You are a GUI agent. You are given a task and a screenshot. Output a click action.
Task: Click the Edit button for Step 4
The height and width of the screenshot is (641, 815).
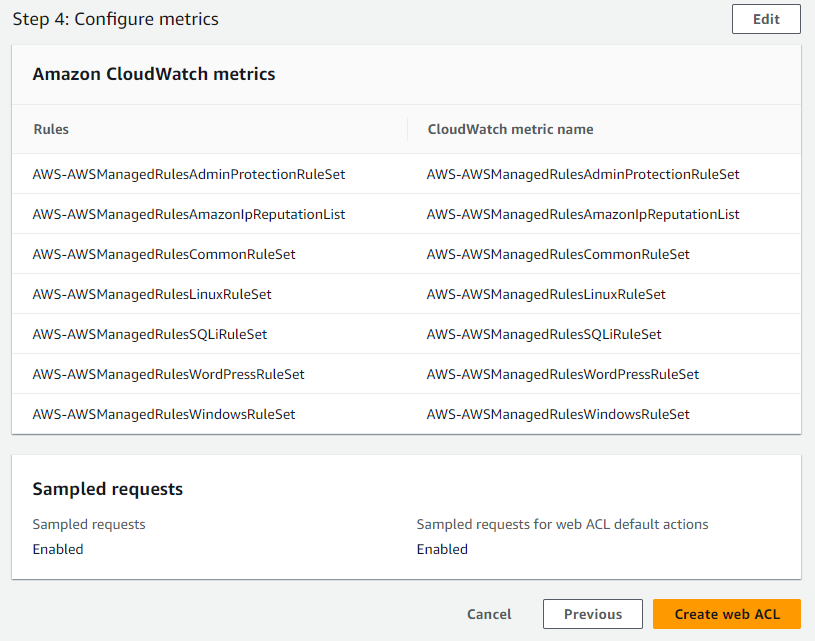click(766, 19)
